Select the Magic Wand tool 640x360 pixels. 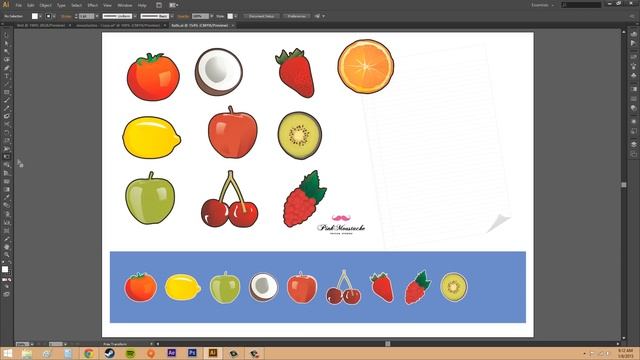(6, 52)
